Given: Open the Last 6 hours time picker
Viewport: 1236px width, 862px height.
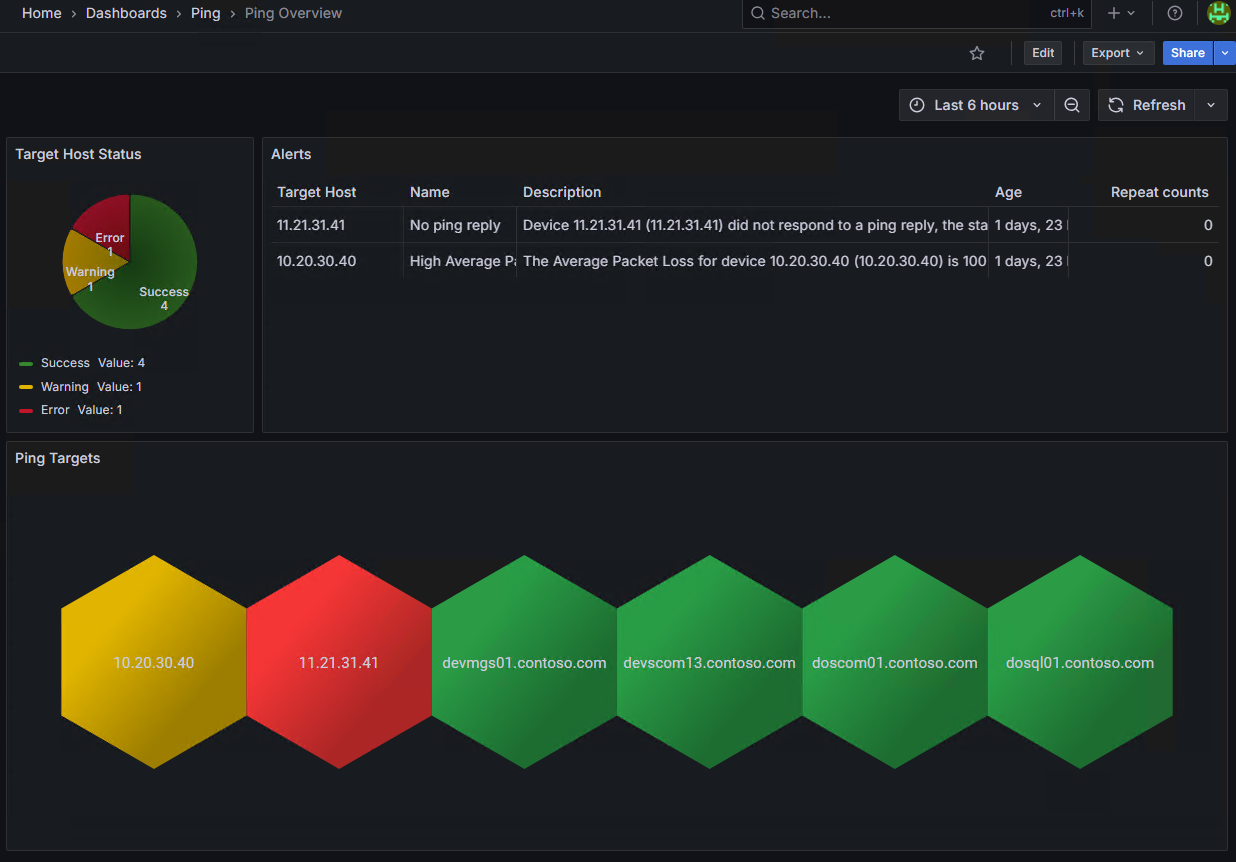Looking at the screenshot, I should pyautogui.click(x=976, y=105).
